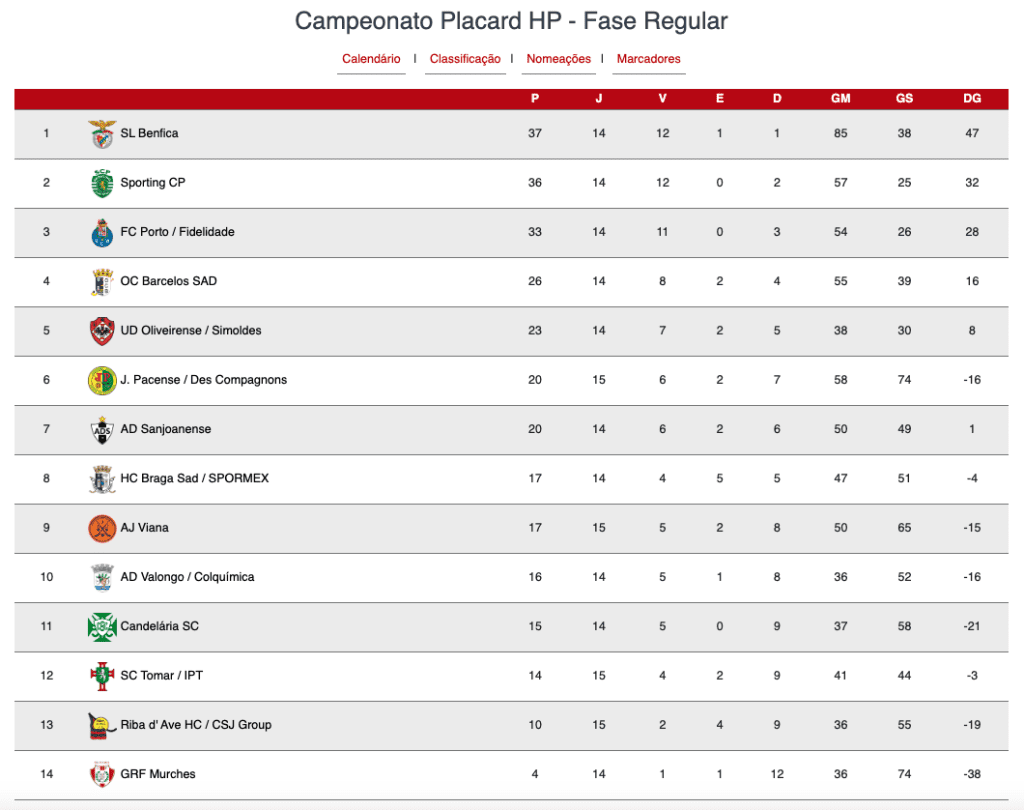
Task: Click the SL Benfica club crest
Action: 102,134
